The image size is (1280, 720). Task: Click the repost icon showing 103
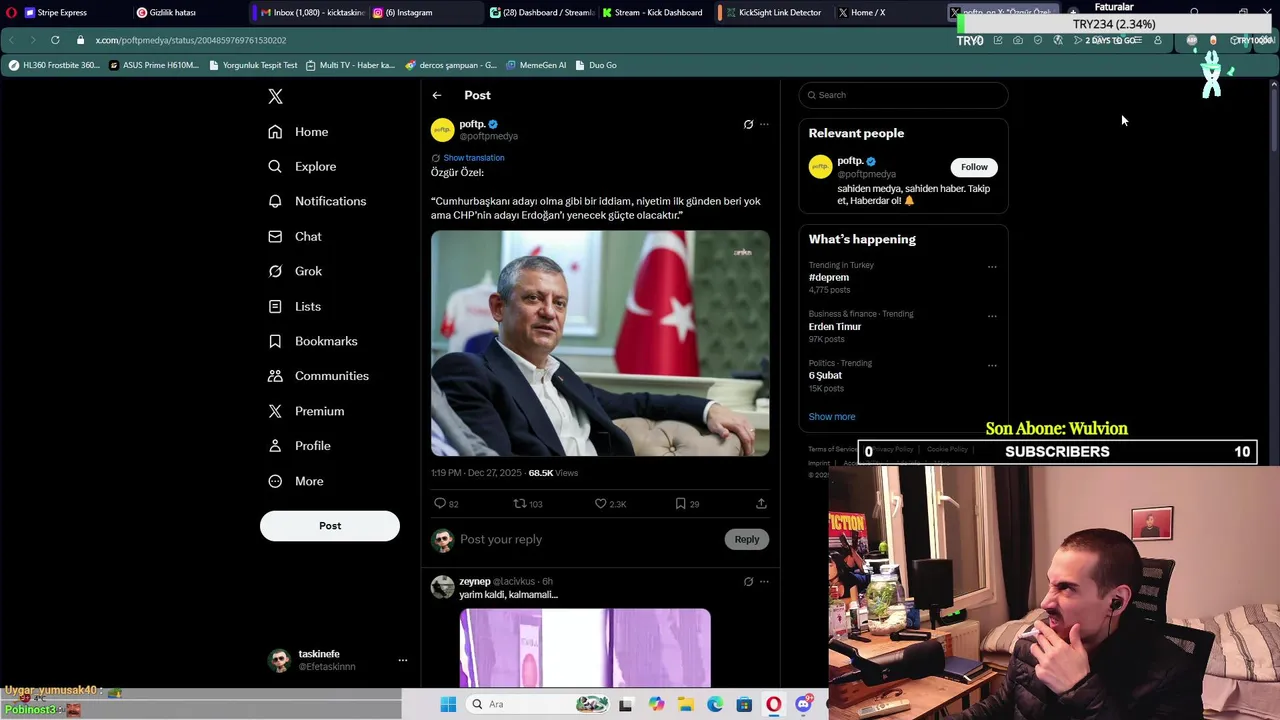520,504
